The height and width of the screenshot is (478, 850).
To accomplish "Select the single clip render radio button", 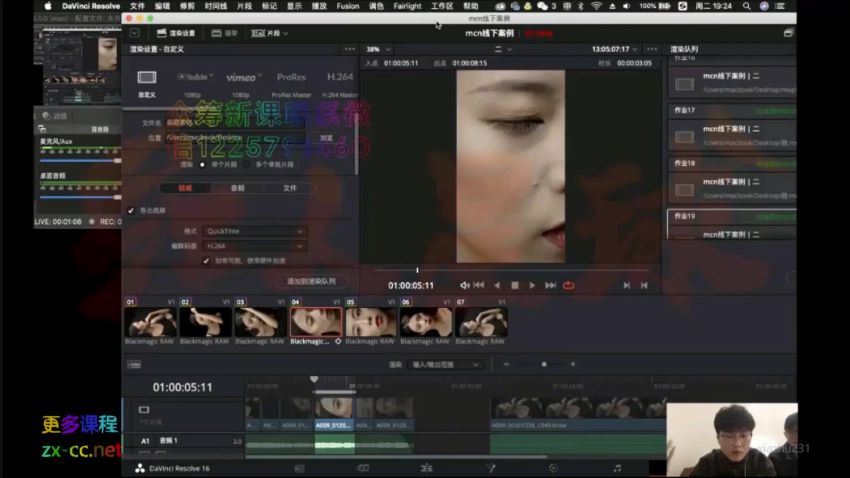I will [x=202, y=165].
